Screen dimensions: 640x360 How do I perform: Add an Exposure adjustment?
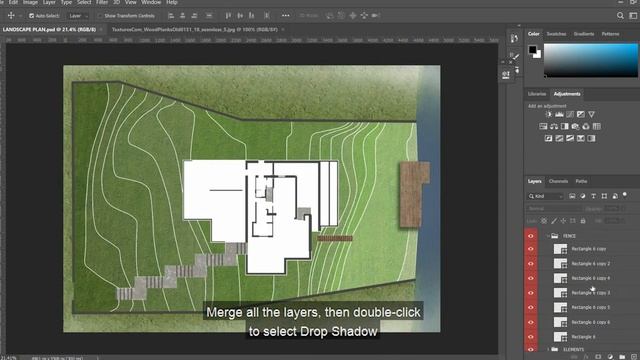point(580,115)
